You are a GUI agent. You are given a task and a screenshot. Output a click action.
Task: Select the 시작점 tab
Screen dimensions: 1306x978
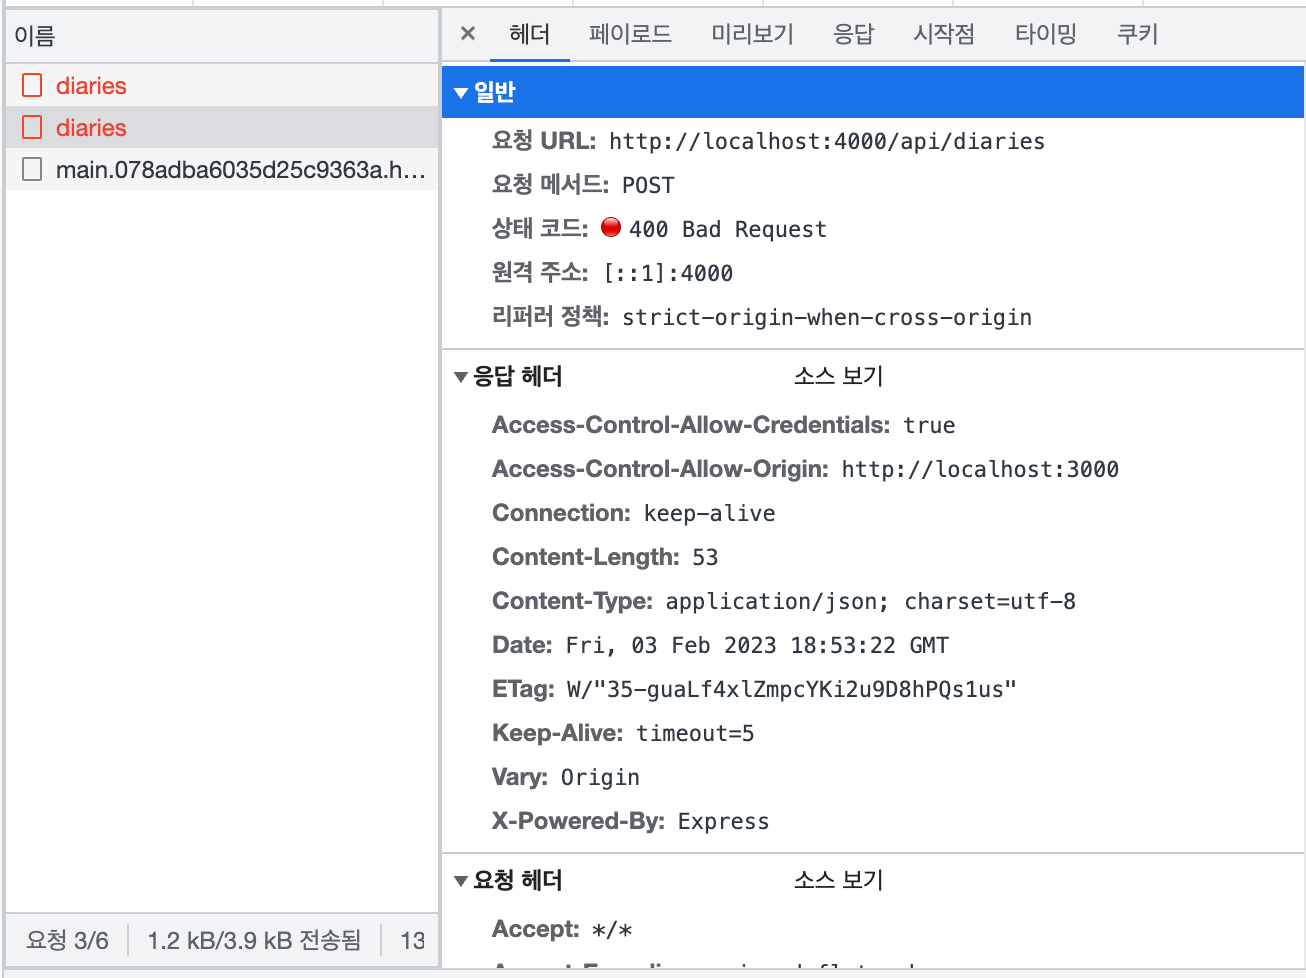[943, 33]
